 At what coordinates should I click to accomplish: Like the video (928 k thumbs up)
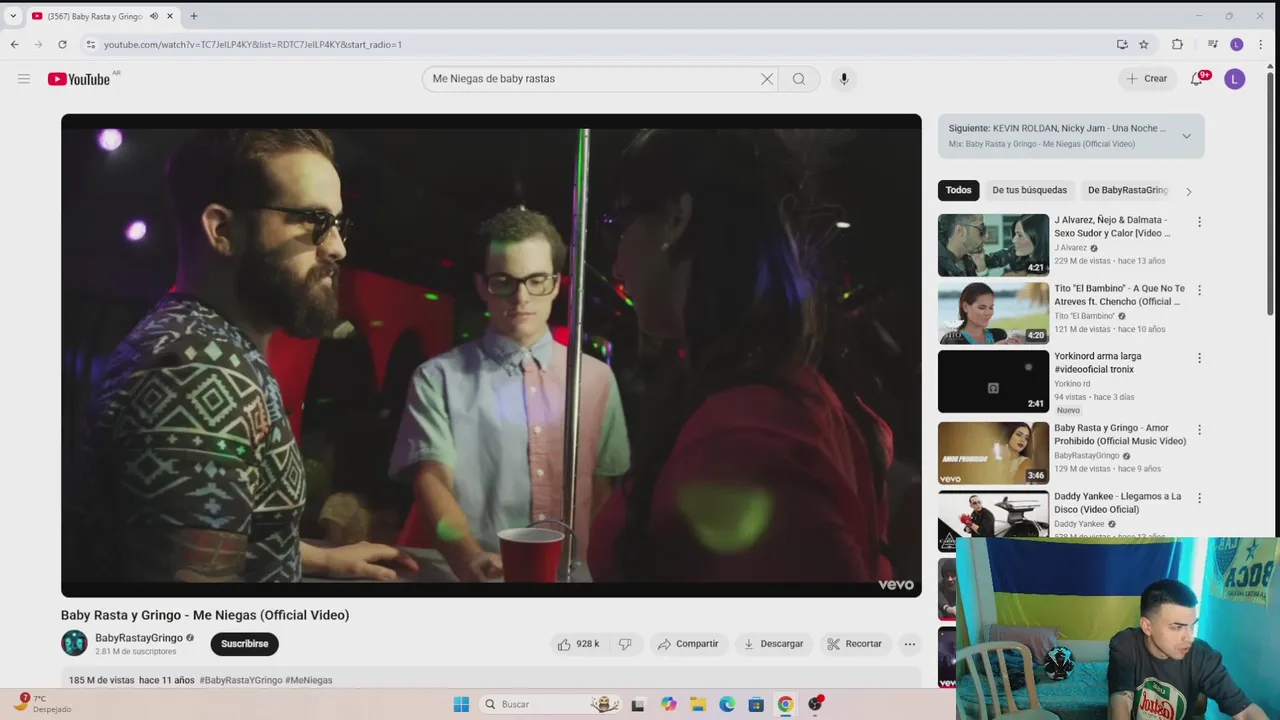click(578, 644)
